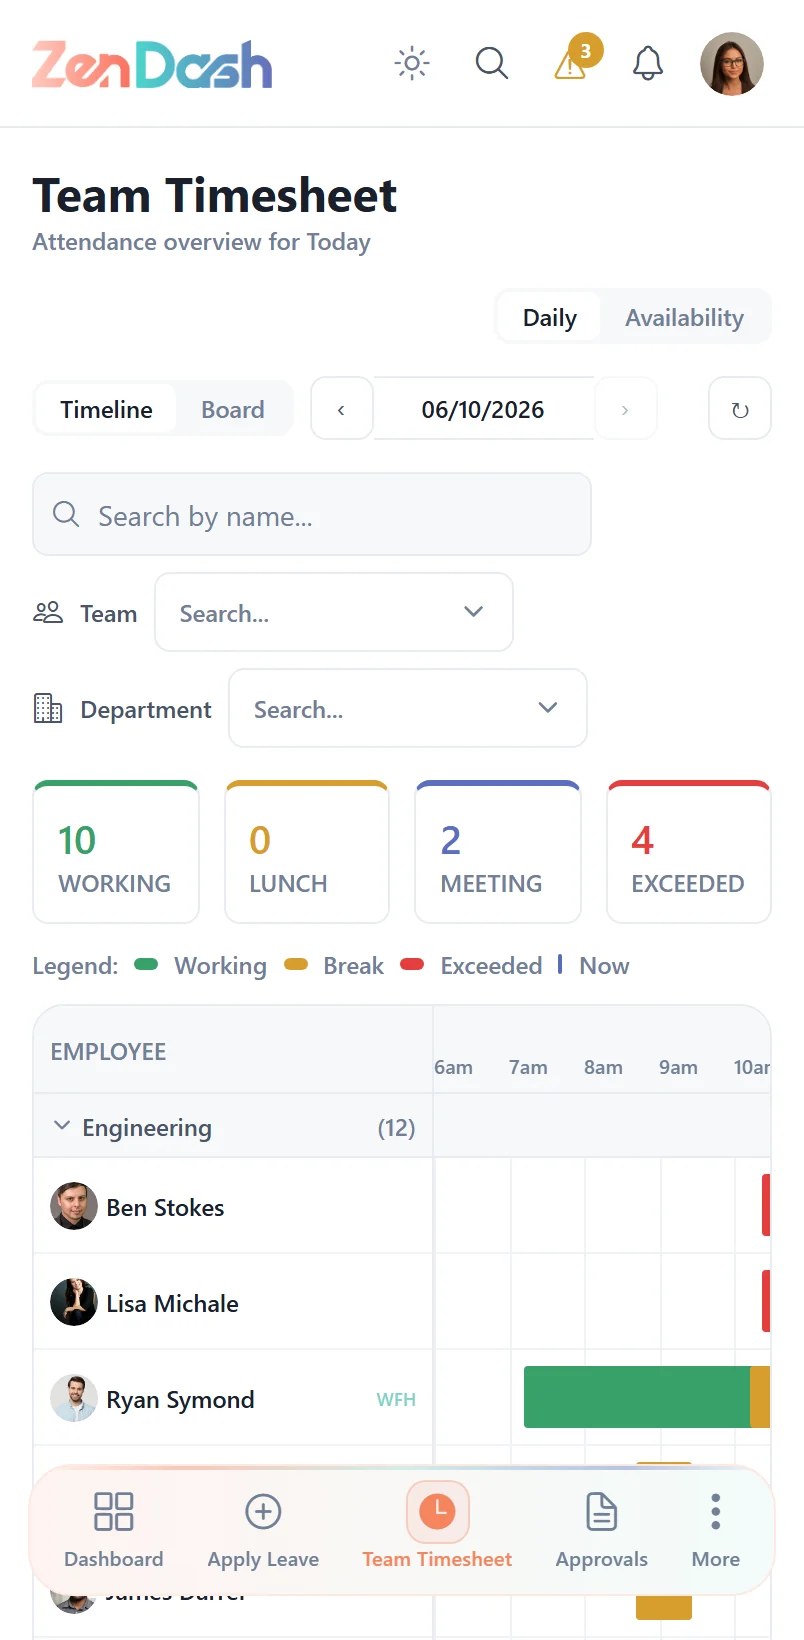804x1640 pixels.
Task: Click the green Working legend swatch
Action: (146, 964)
